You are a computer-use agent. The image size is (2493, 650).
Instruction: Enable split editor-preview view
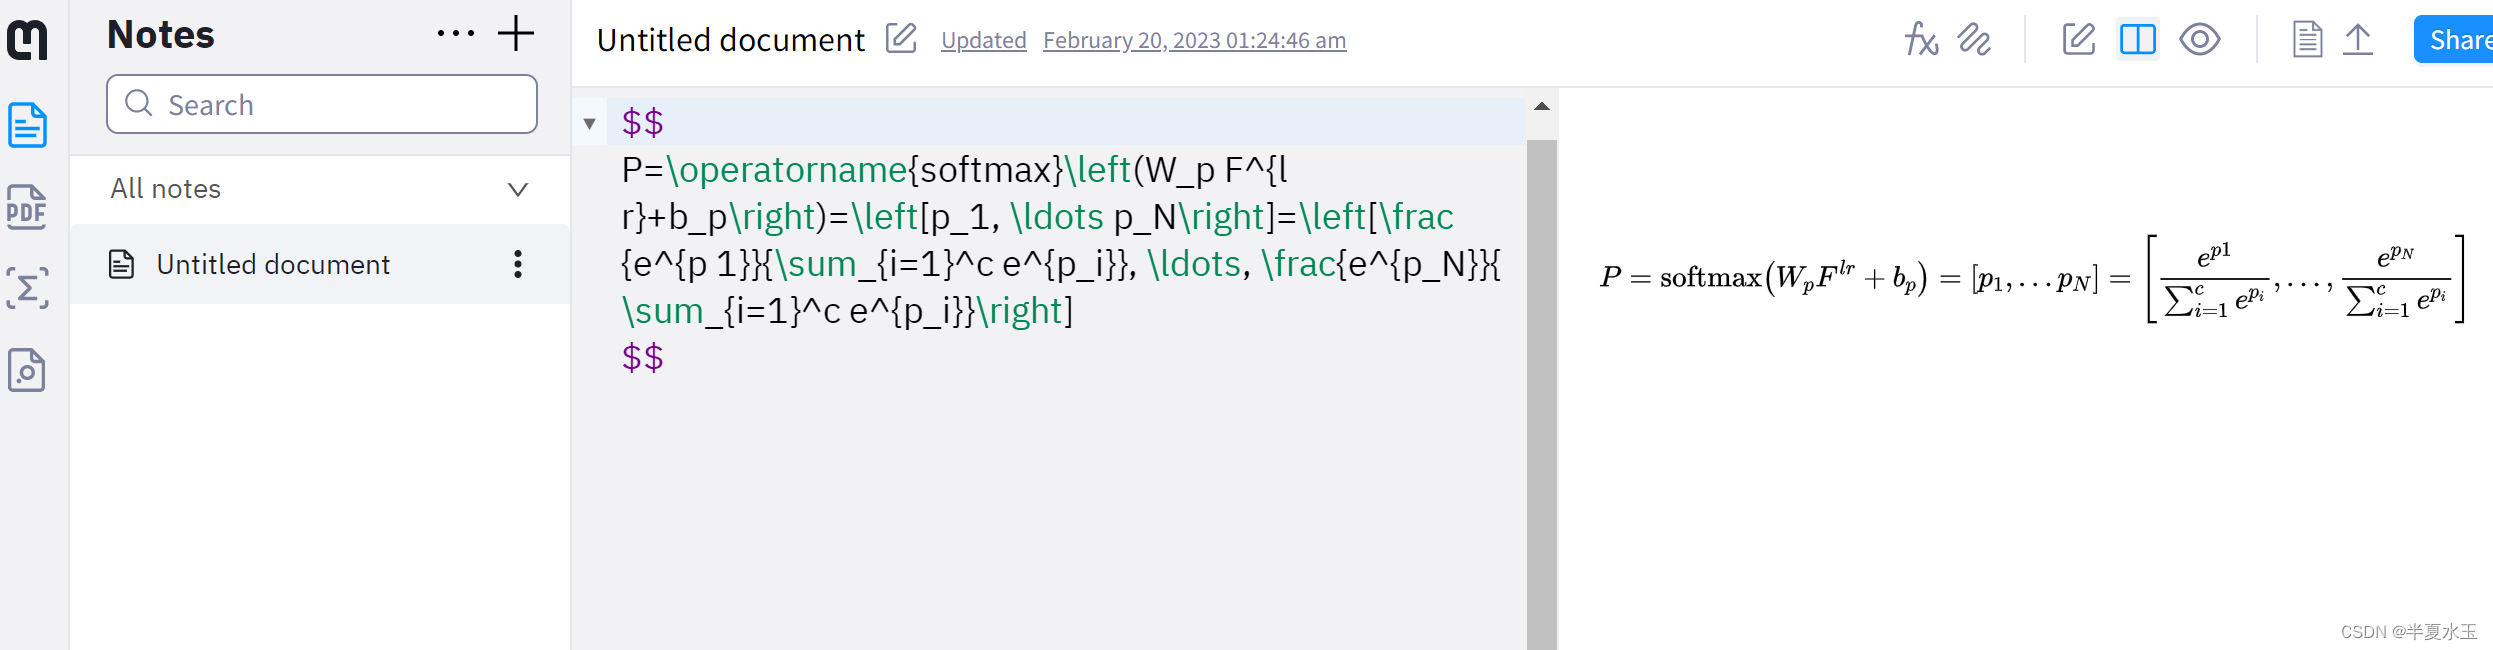pos(2137,40)
